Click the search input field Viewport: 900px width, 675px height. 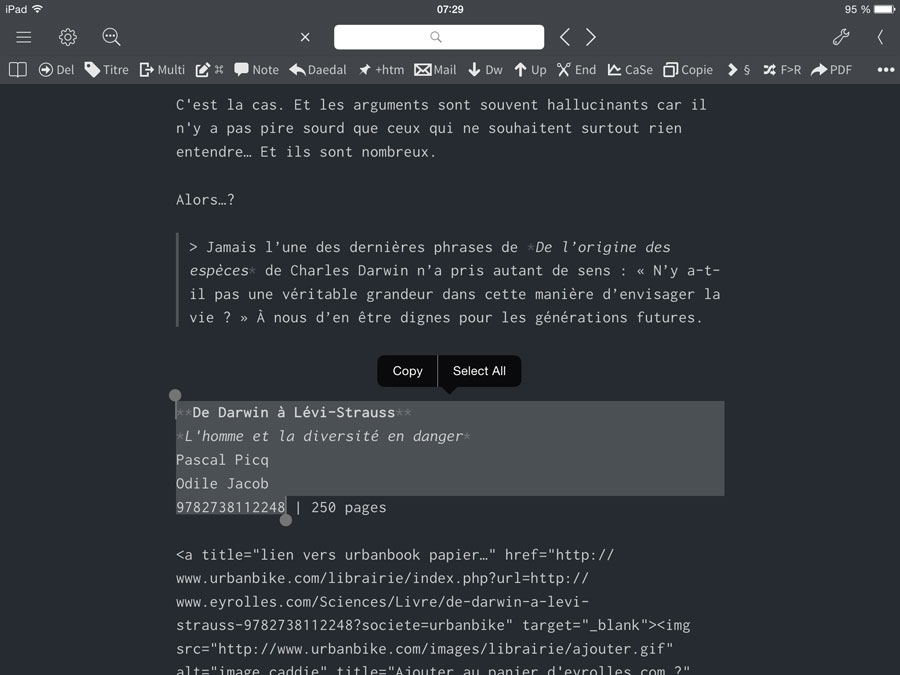(x=439, y=37)
